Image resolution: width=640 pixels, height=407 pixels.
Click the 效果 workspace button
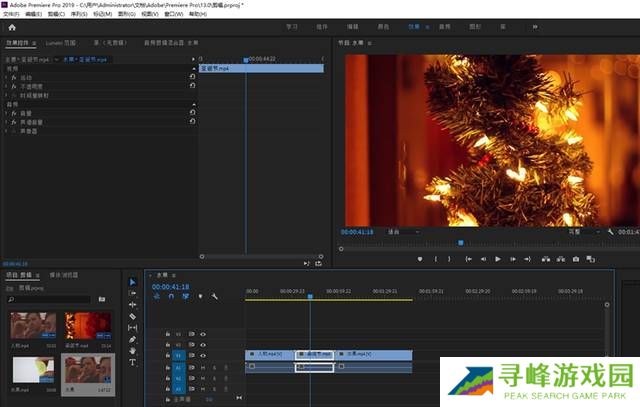point(416,28)
